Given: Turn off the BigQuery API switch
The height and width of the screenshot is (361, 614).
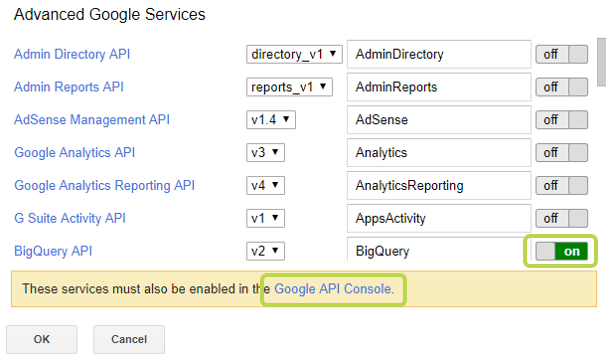Looking at the screenshot, I should [x=562, y=251].
